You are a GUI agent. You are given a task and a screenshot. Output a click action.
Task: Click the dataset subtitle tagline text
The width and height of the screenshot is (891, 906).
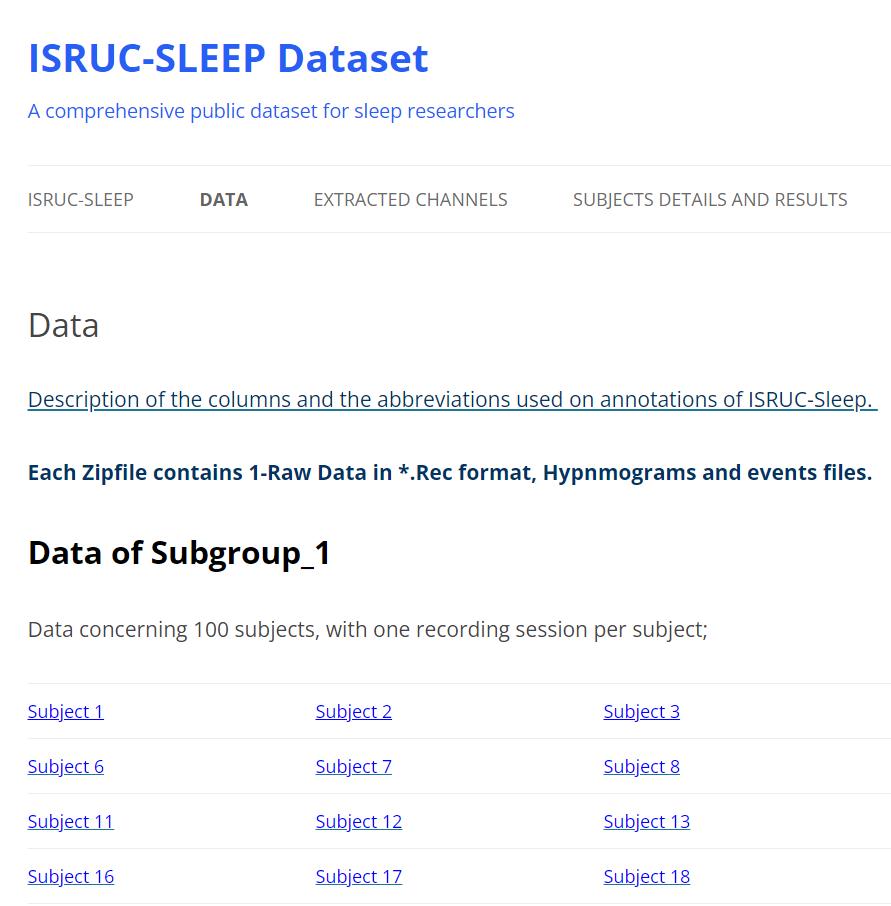click(x=271, y=111)
